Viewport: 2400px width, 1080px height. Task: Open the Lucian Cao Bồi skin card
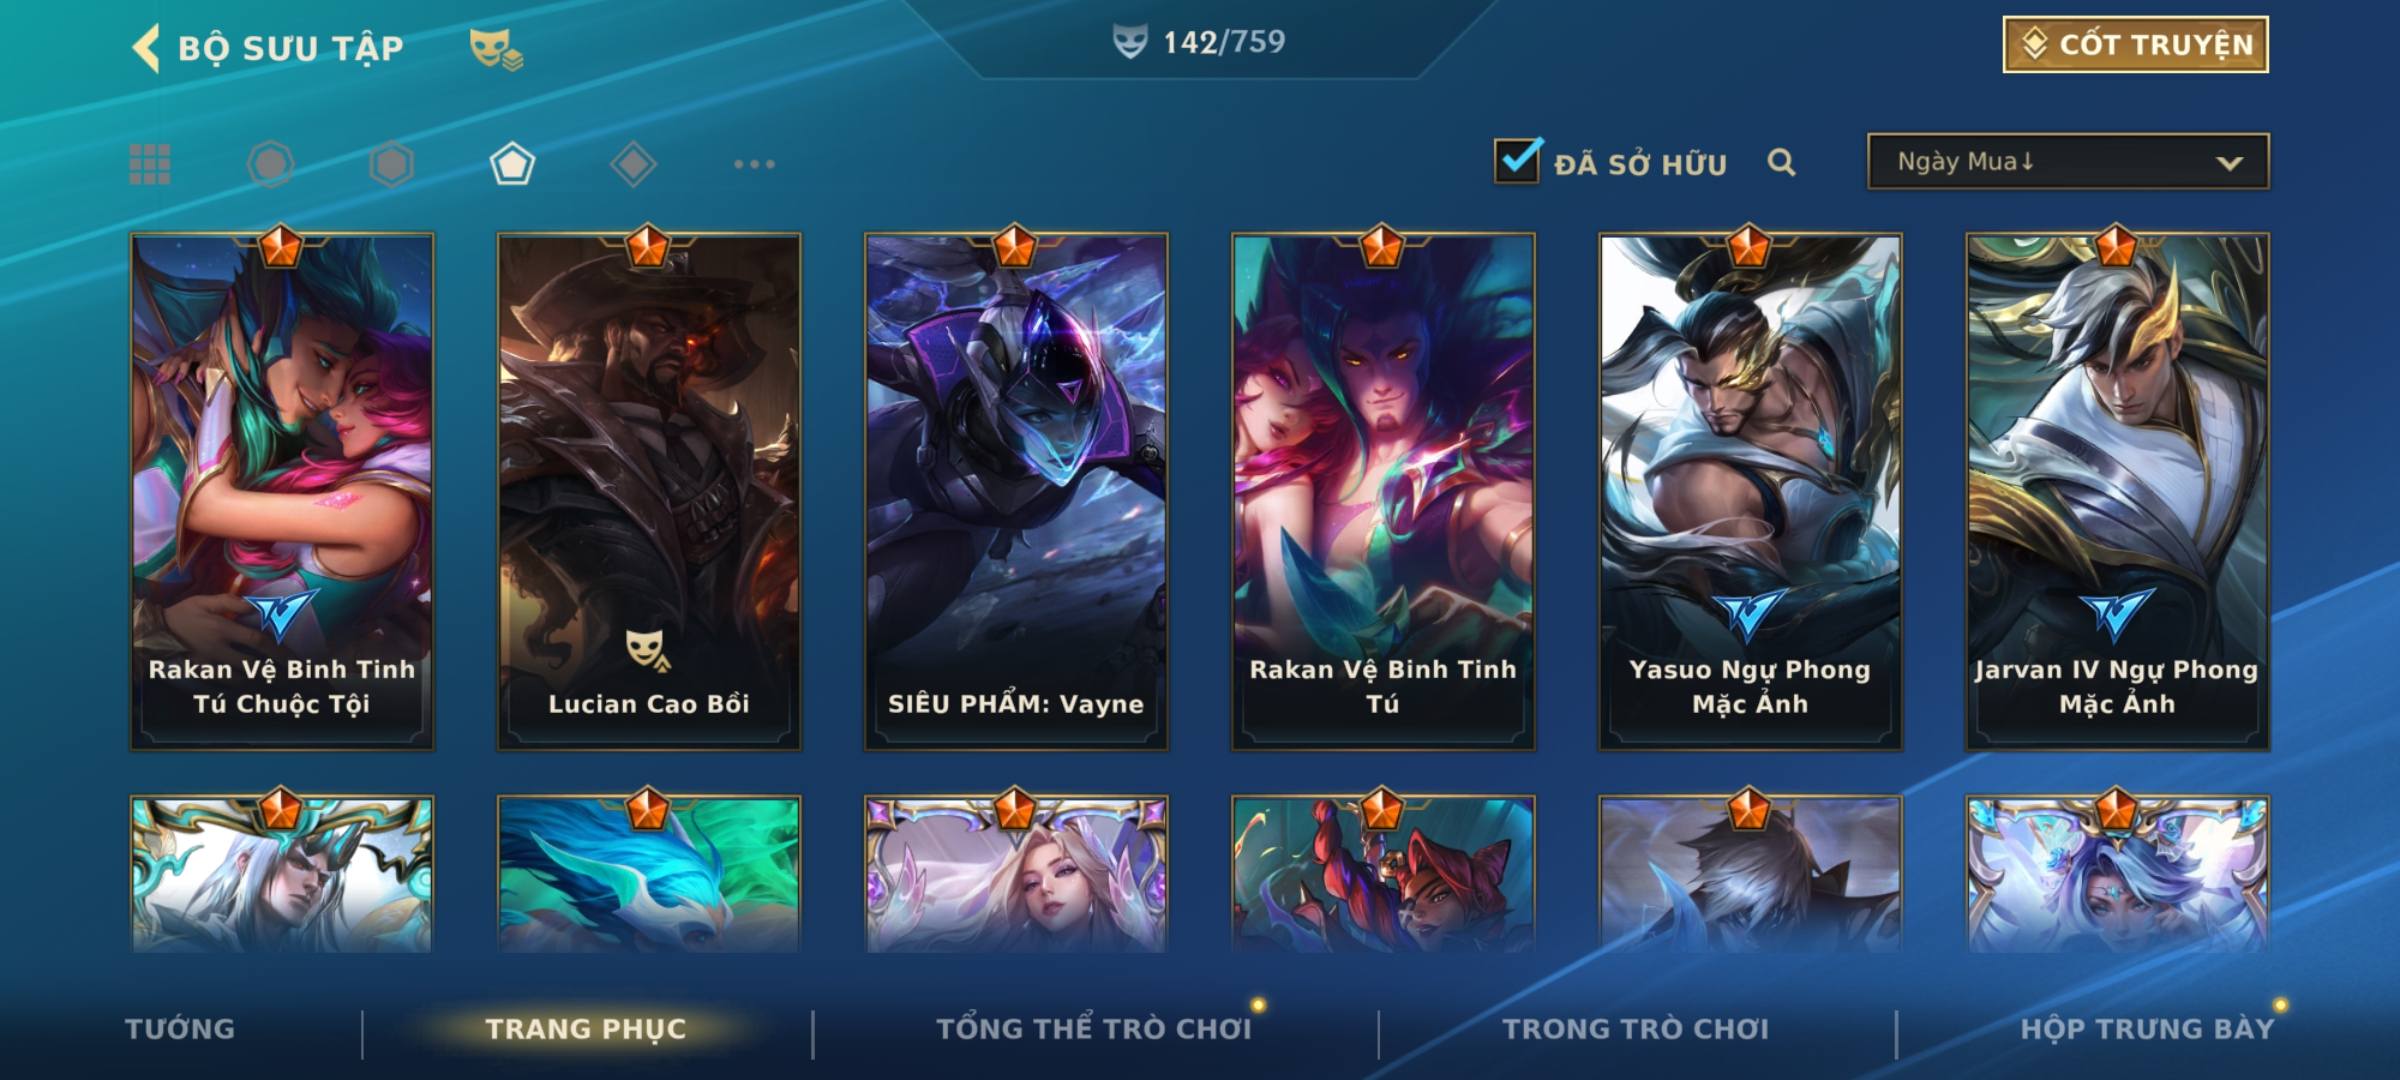coord(649,491)
